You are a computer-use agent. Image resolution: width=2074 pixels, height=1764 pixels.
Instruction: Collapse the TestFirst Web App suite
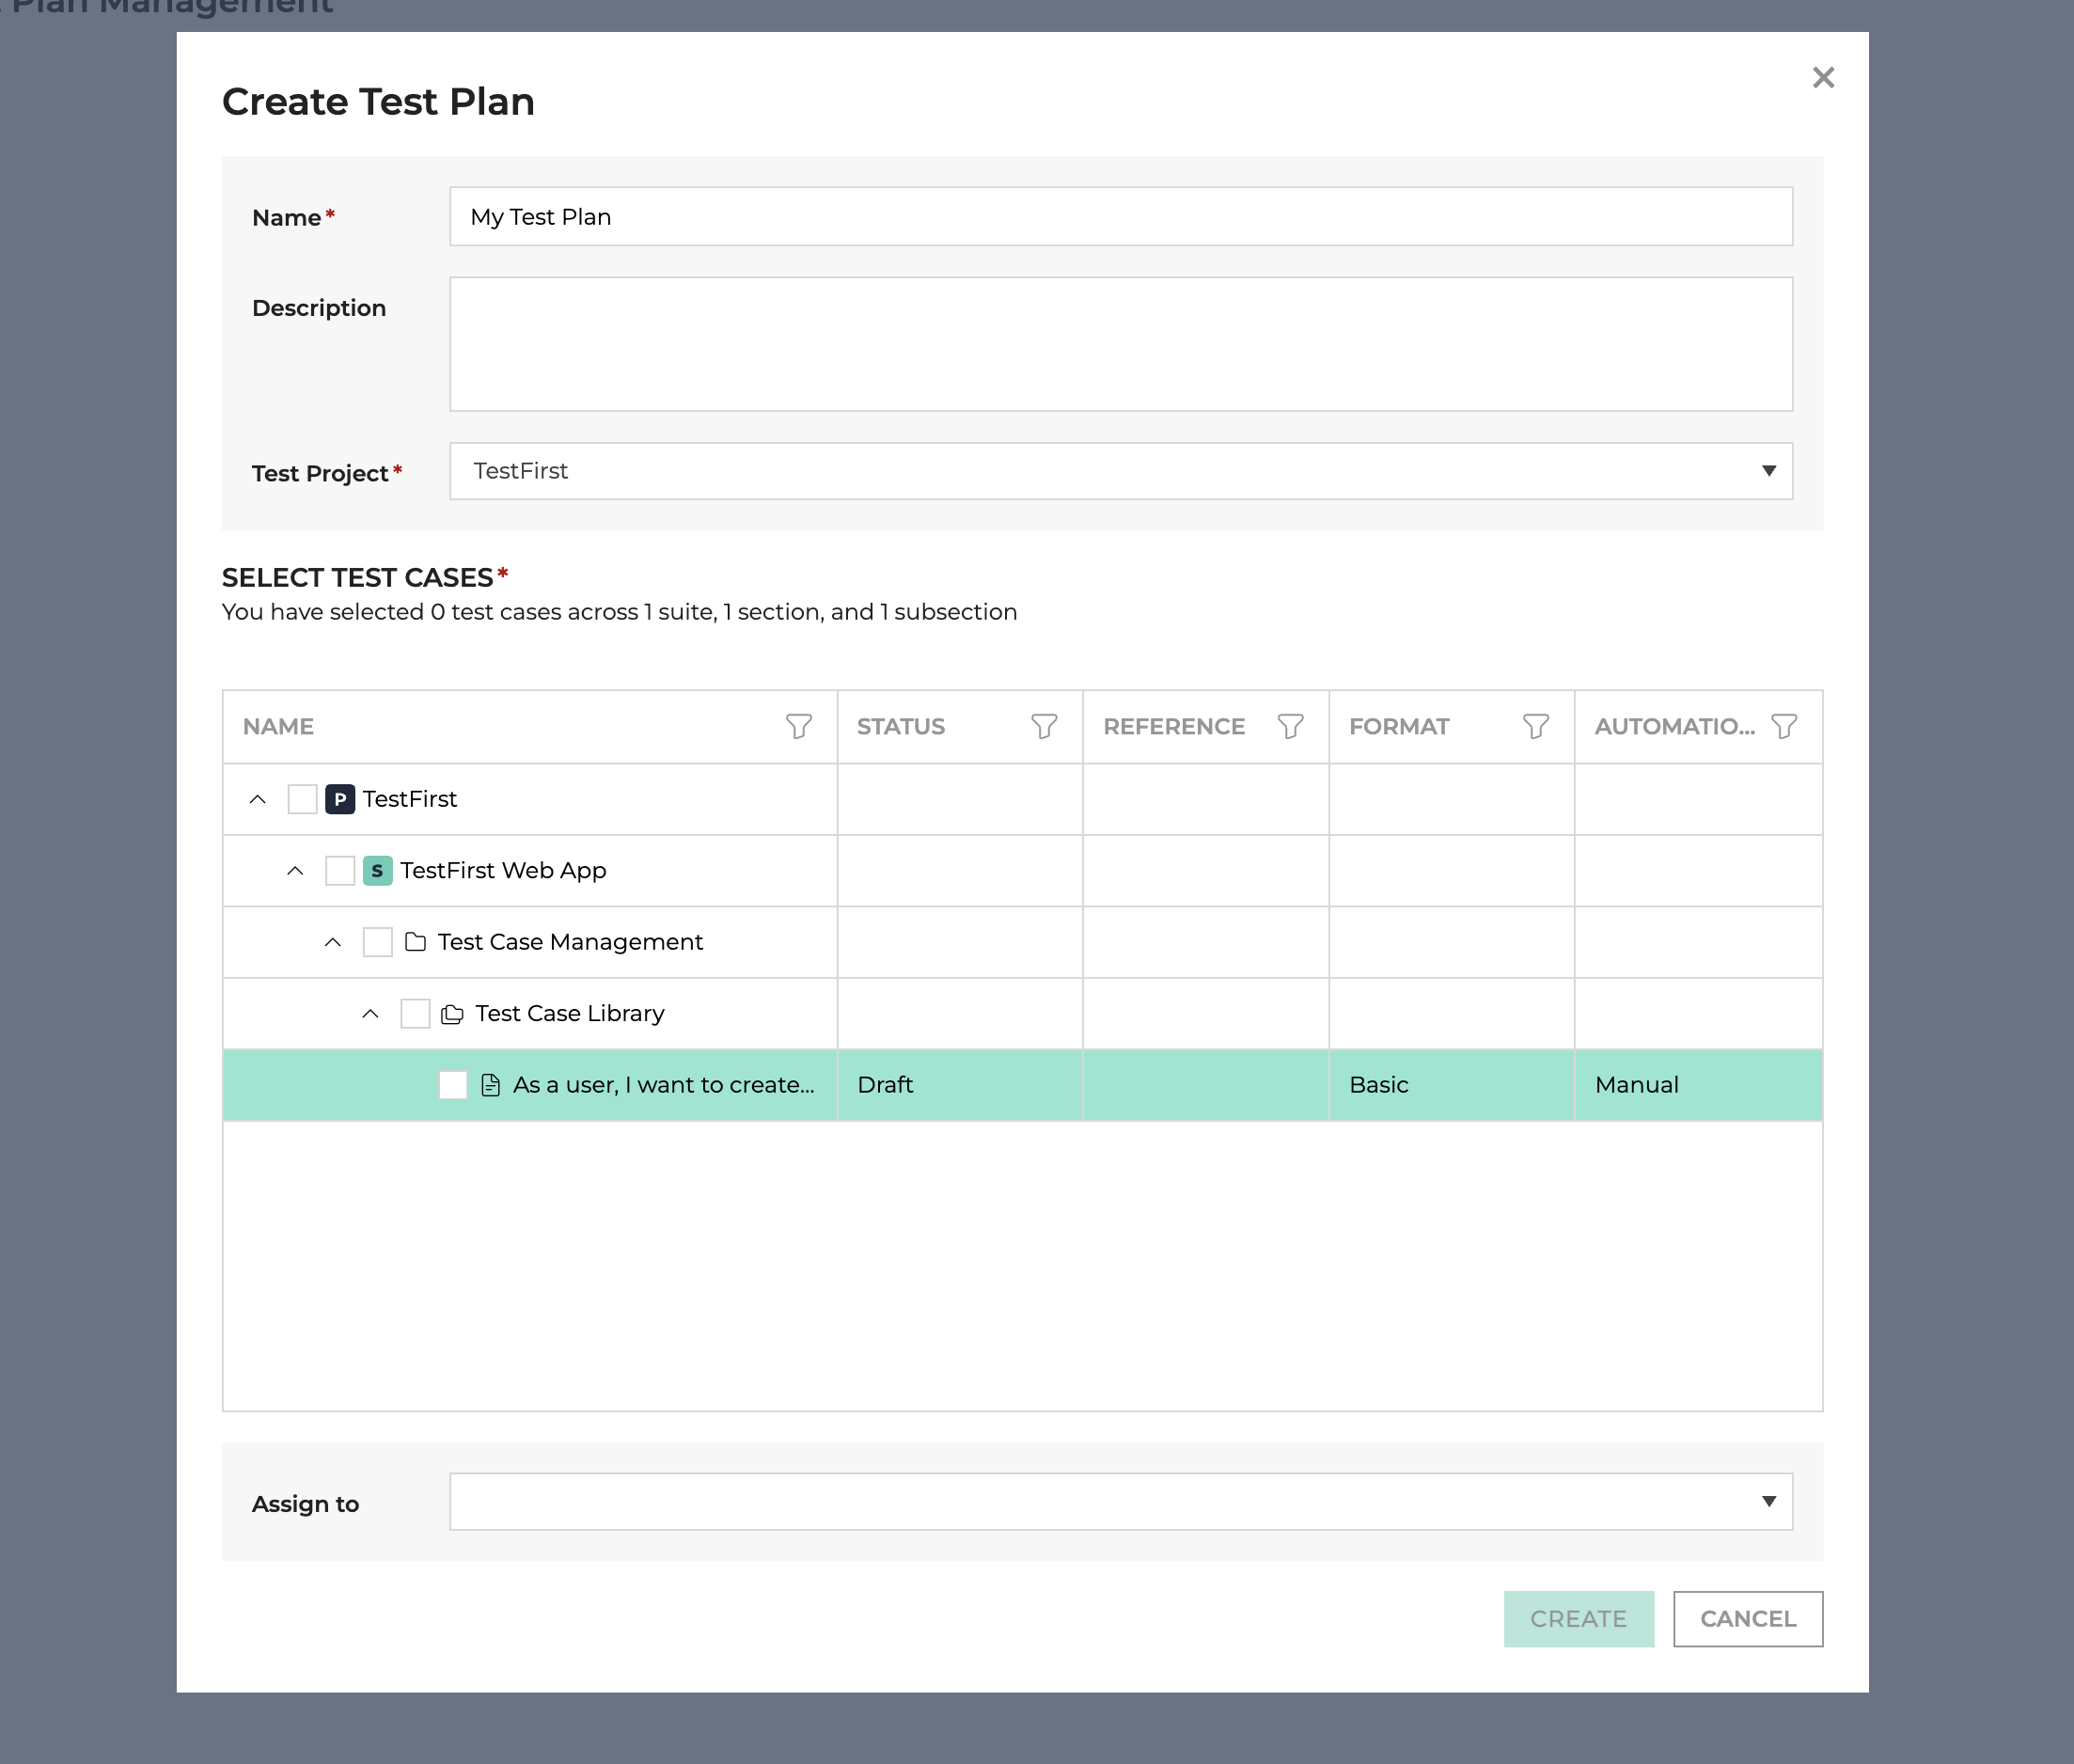click(x=295, y=870)
